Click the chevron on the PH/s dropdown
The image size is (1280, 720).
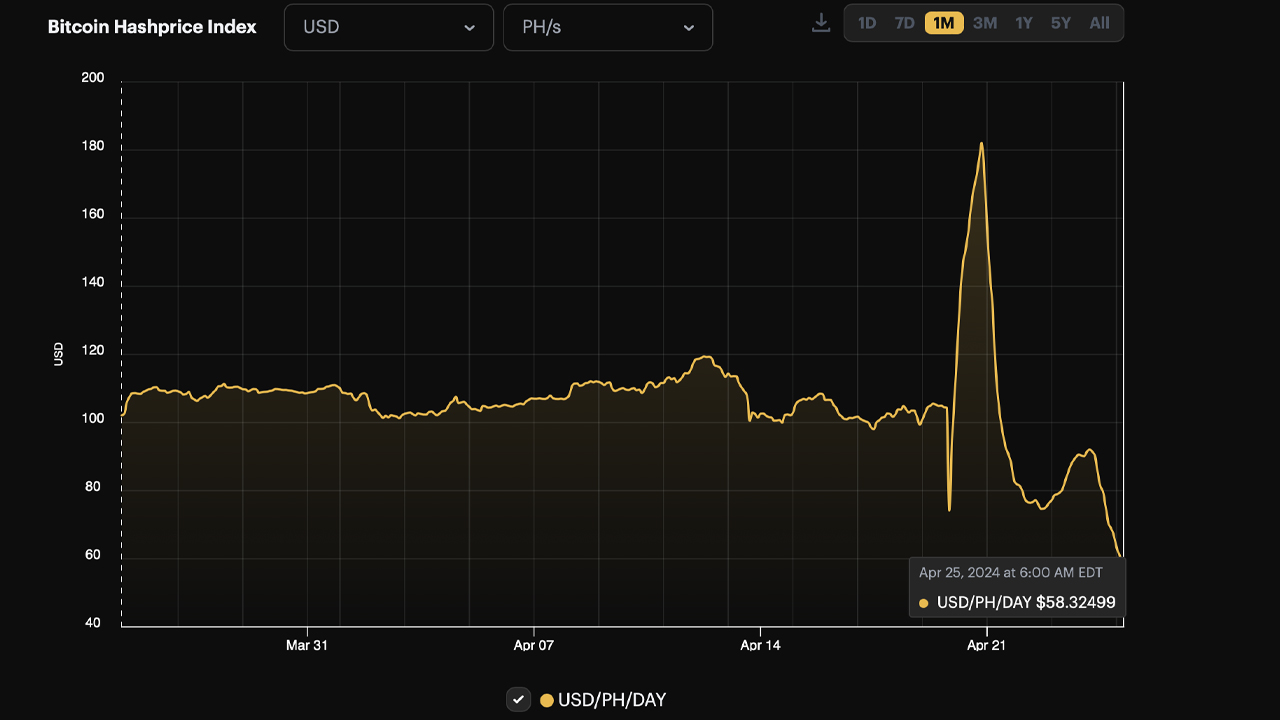coord(688,27)
